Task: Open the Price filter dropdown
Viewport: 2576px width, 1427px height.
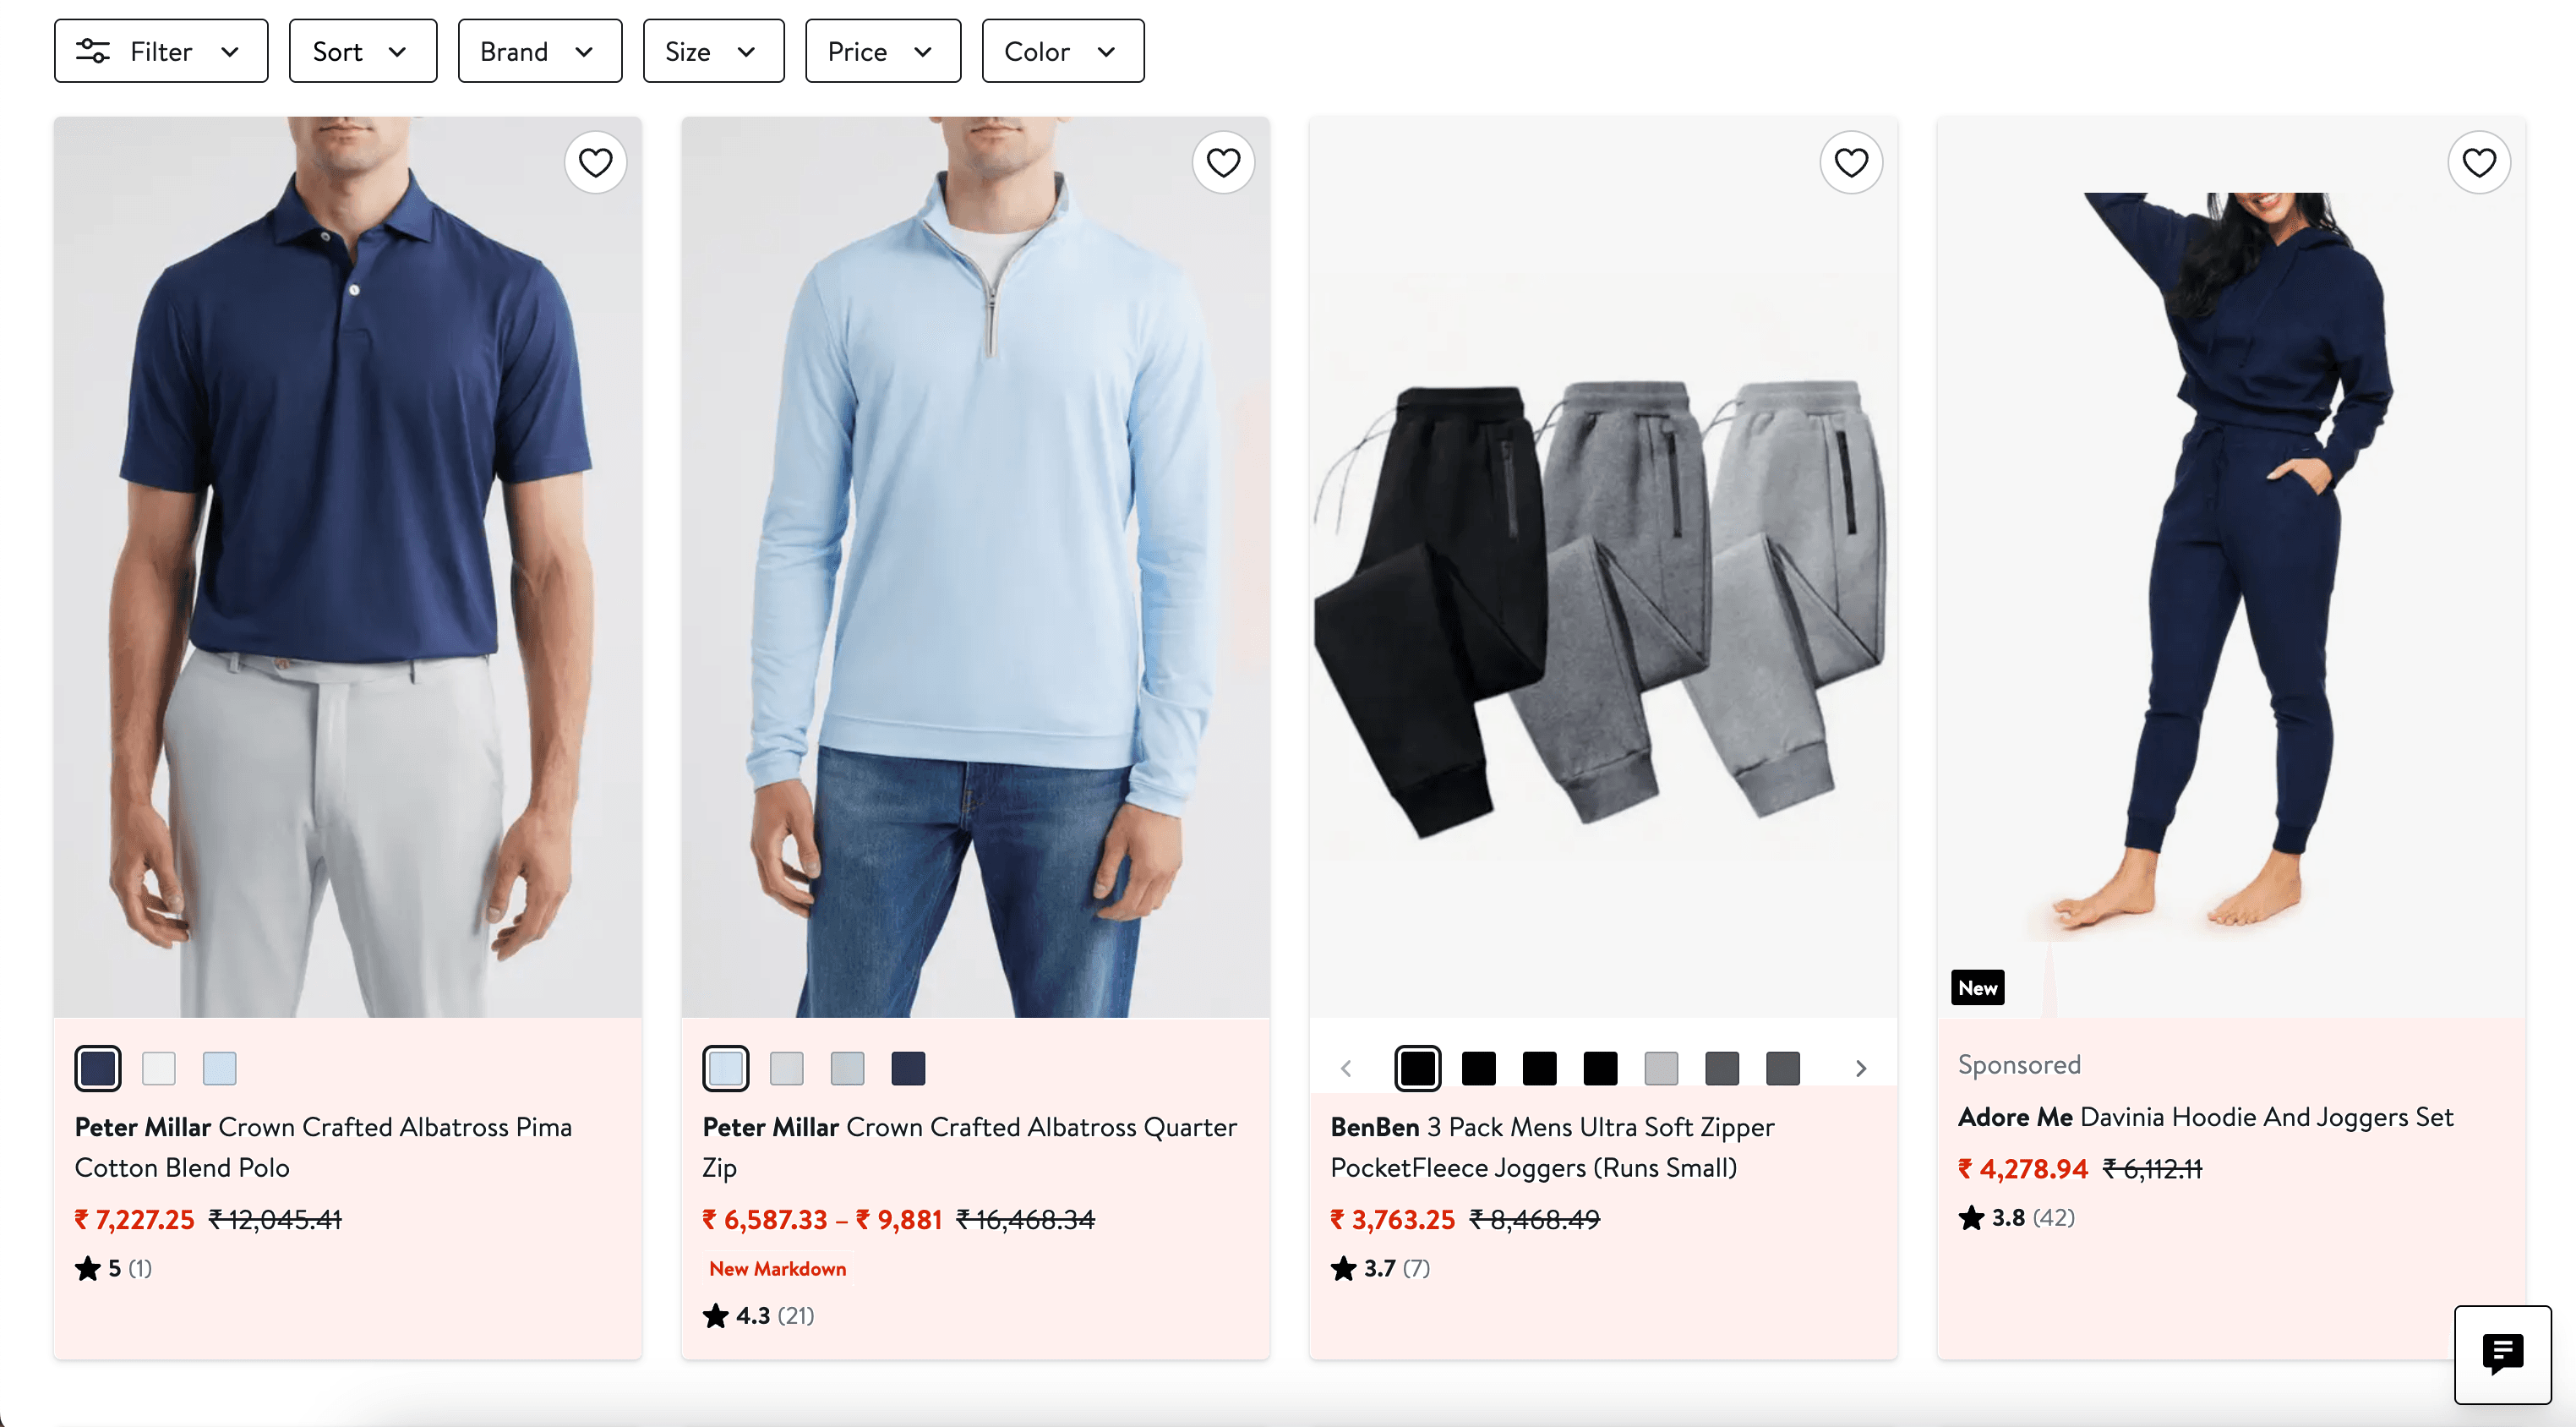Action: tap(881, 50)
